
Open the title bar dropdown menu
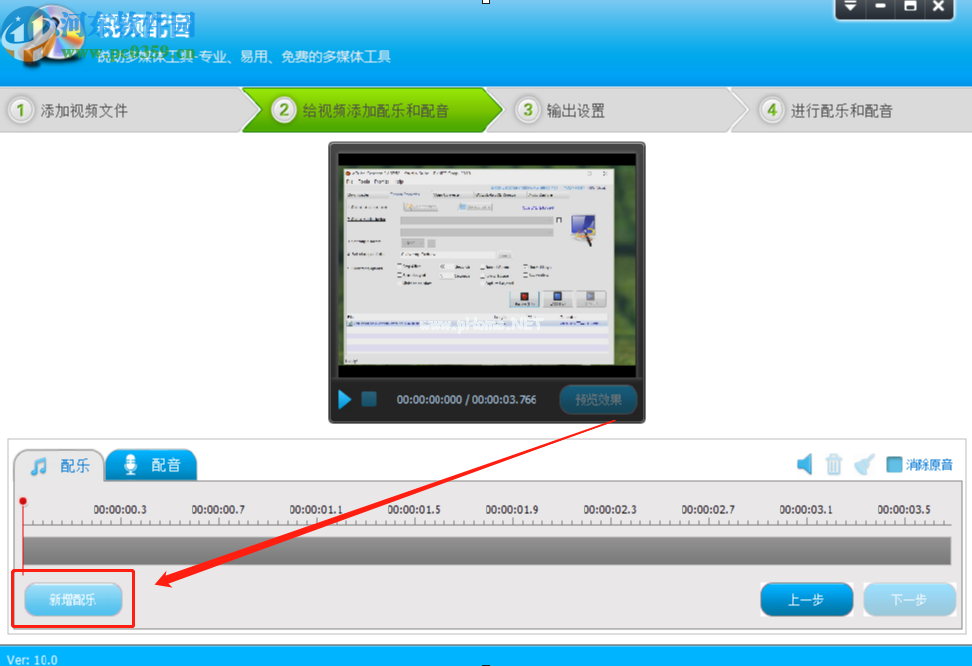coord(850,7)
